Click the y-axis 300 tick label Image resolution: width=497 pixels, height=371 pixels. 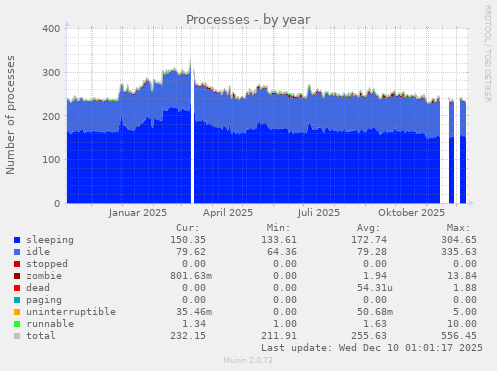pyautogui.click(x=51, y=73)
